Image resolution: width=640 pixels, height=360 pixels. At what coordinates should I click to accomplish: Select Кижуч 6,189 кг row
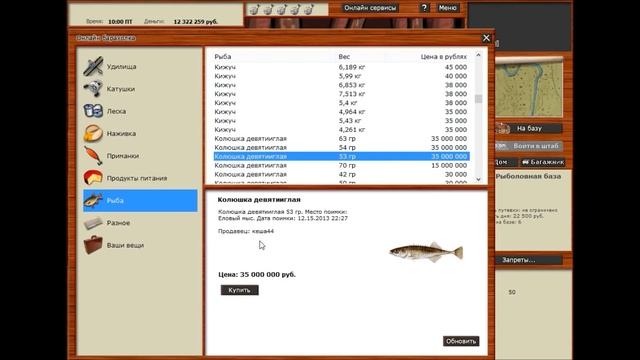pyautogui.click(x=341, y=67)
